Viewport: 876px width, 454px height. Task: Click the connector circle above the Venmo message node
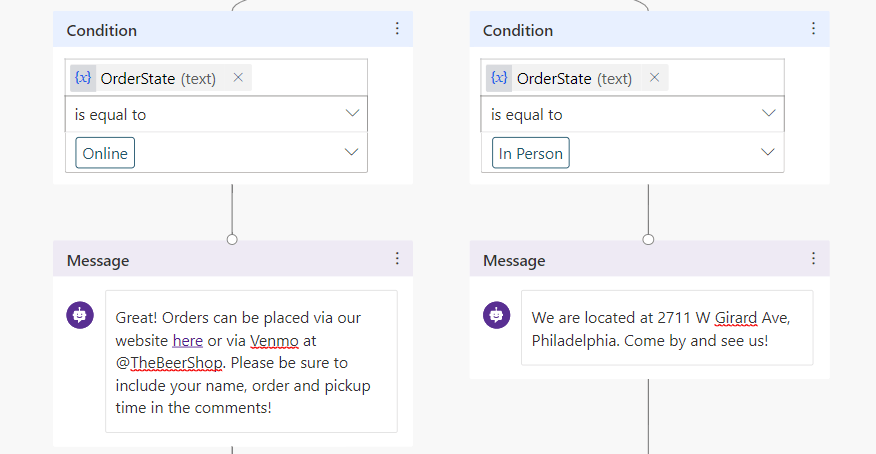tap(232, 240)
